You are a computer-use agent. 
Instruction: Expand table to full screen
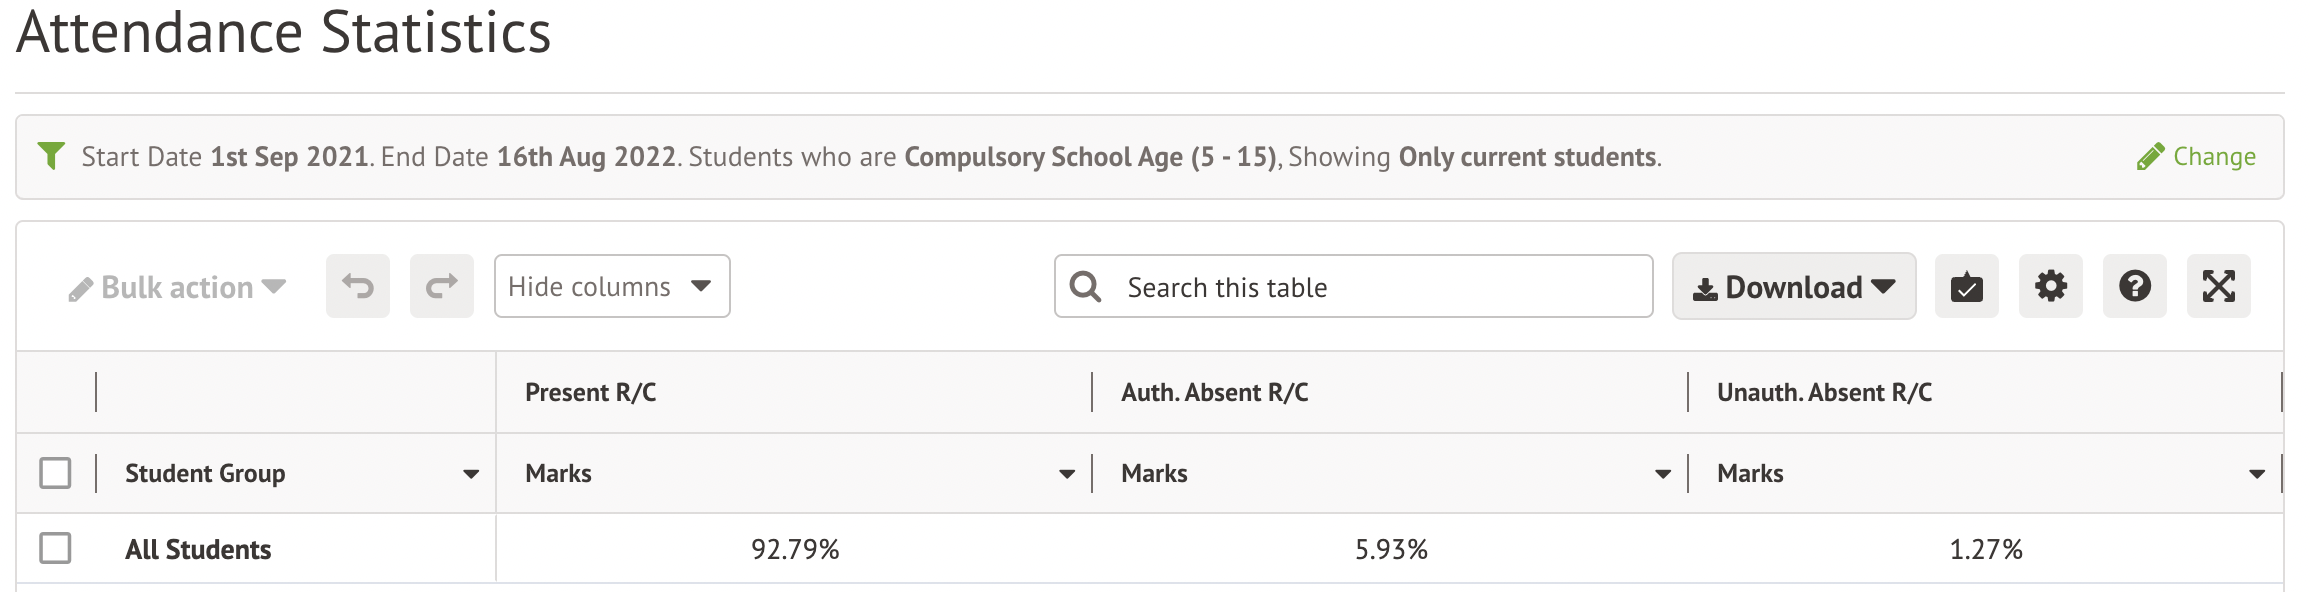(2218, 287)
